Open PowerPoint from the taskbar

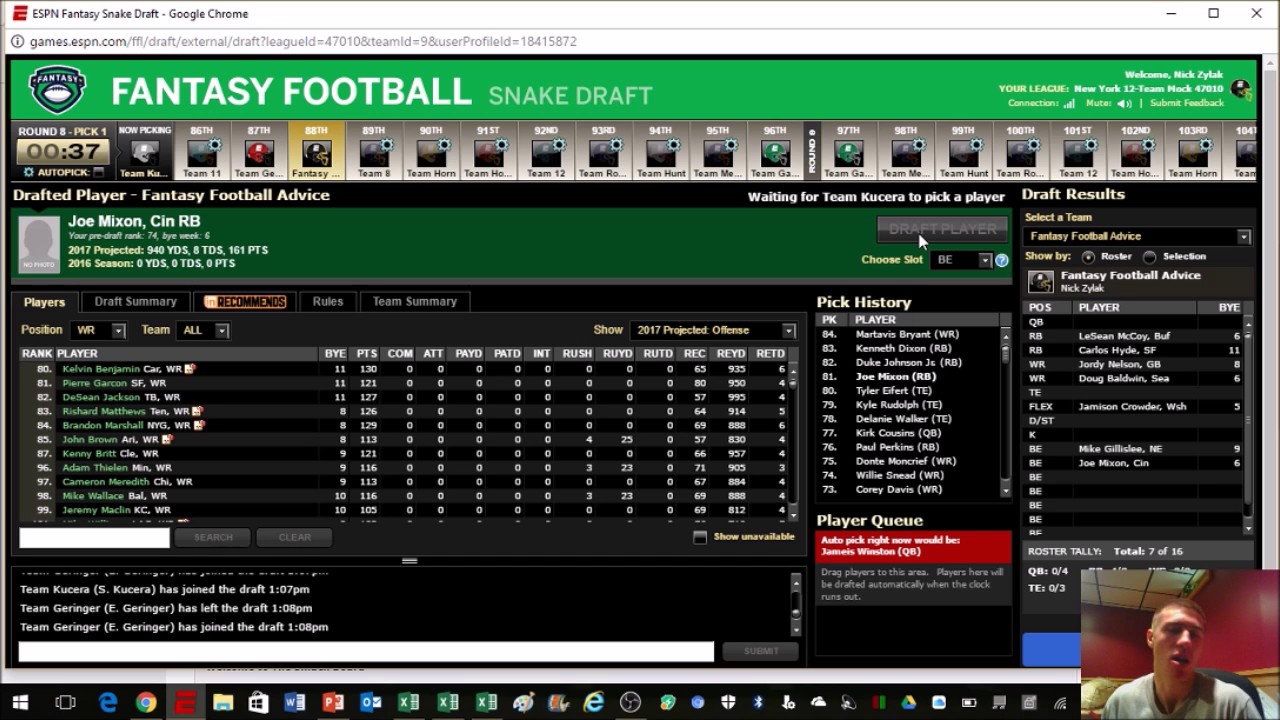click(x=333, y=703)
